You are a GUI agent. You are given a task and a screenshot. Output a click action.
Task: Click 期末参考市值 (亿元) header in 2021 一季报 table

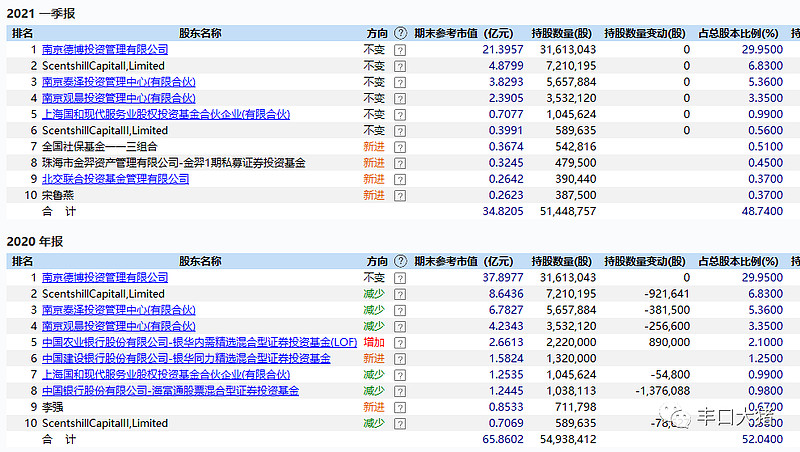point(463,34)
